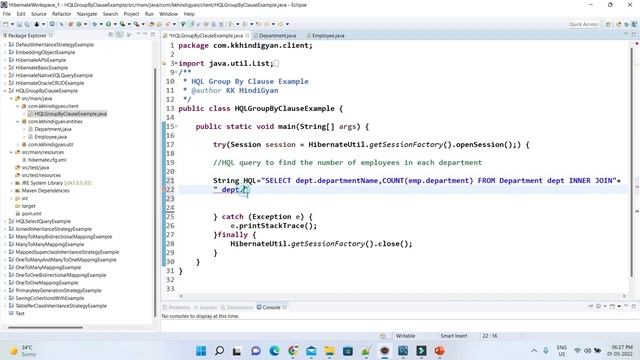
Task: Collapse the src/main/java folder
Action: point(11,98)
